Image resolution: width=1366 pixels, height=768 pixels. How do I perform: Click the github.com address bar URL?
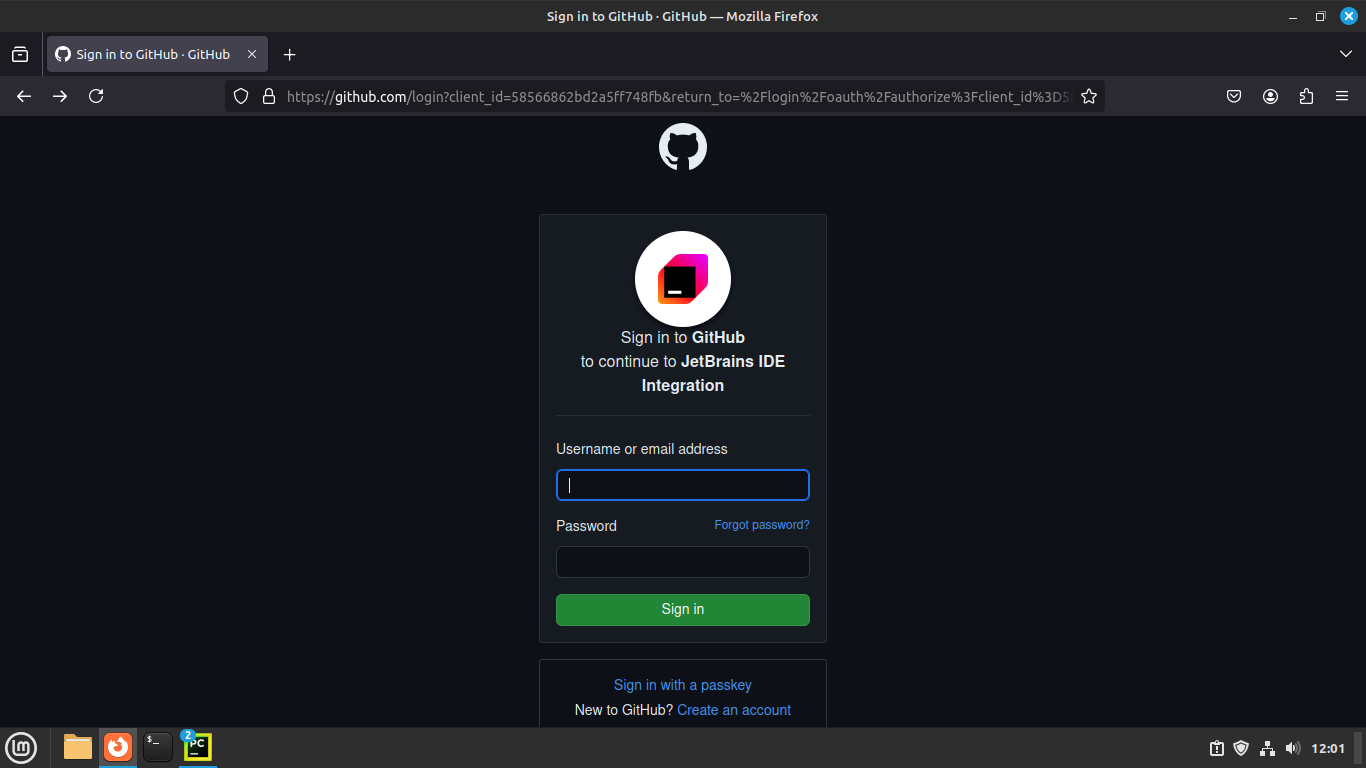678,96
